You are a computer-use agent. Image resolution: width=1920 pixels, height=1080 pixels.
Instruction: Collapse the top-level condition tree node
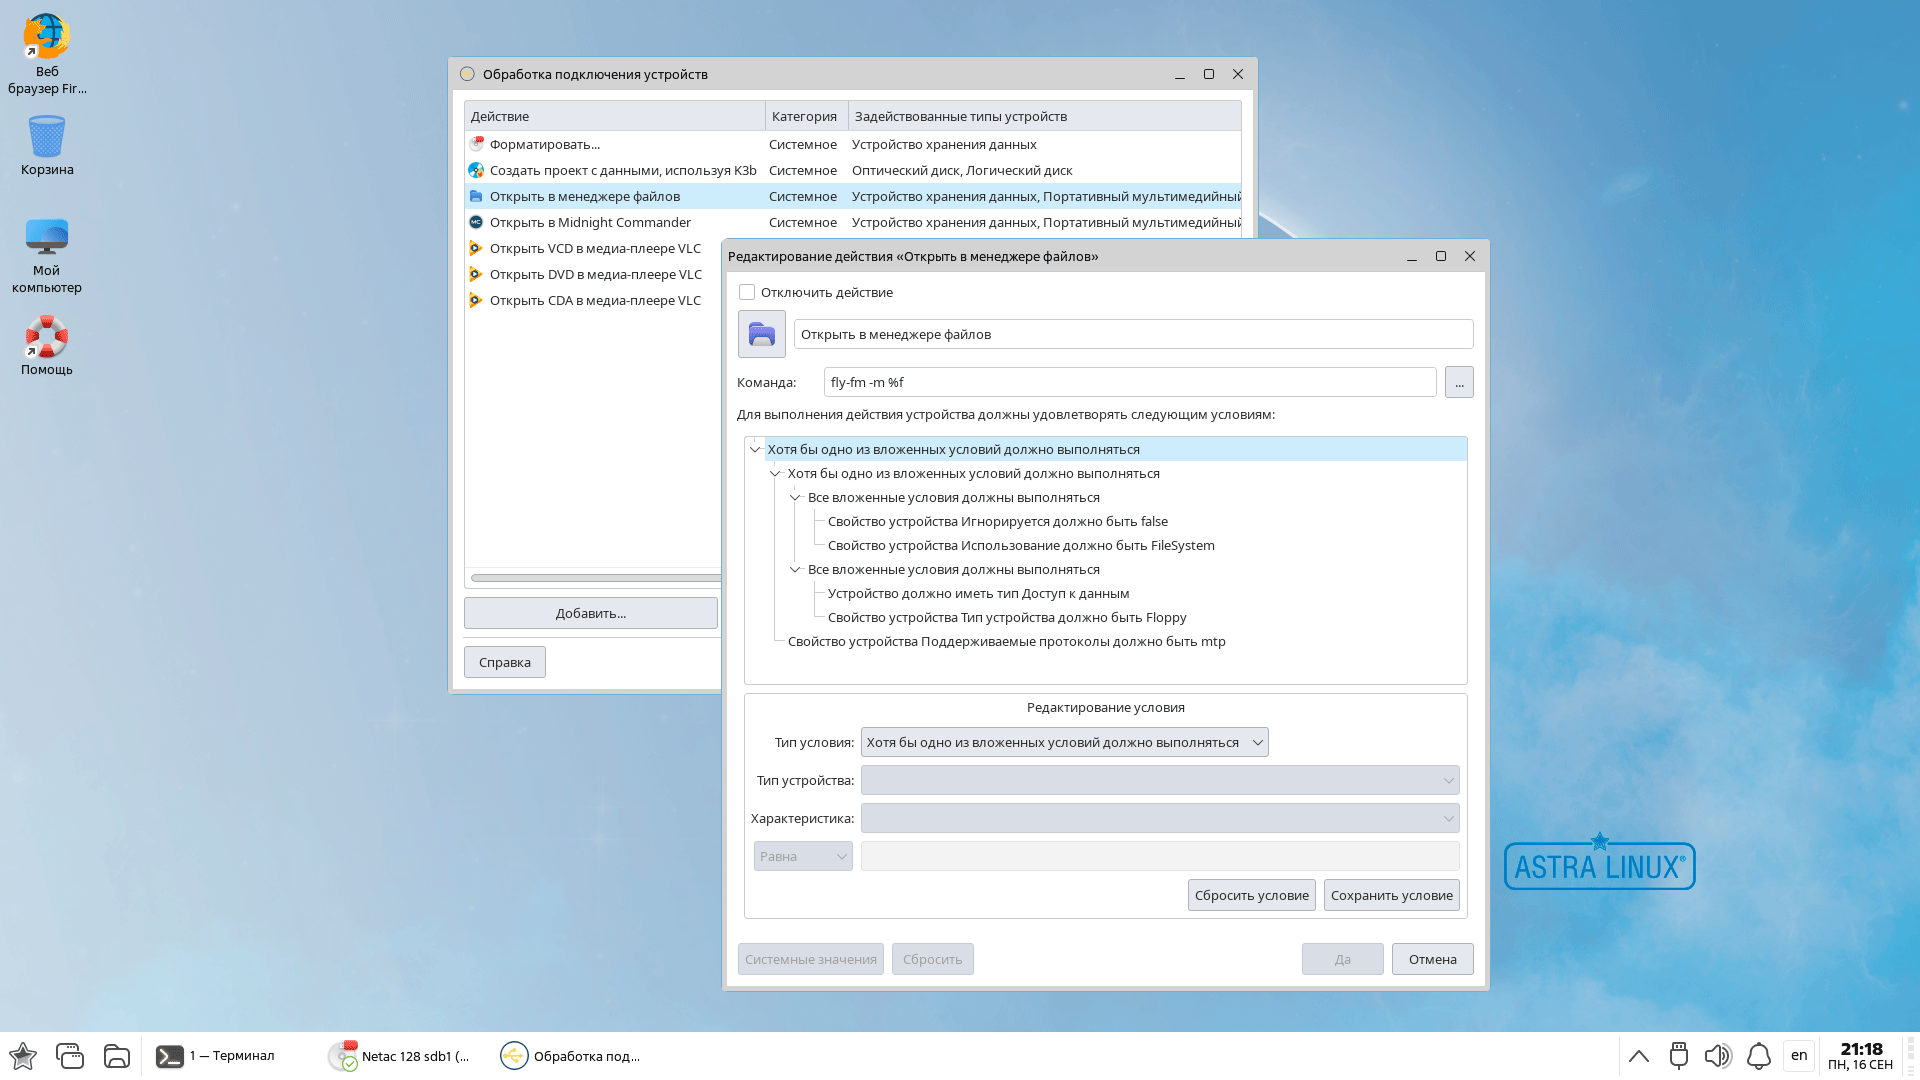(755, 450)
